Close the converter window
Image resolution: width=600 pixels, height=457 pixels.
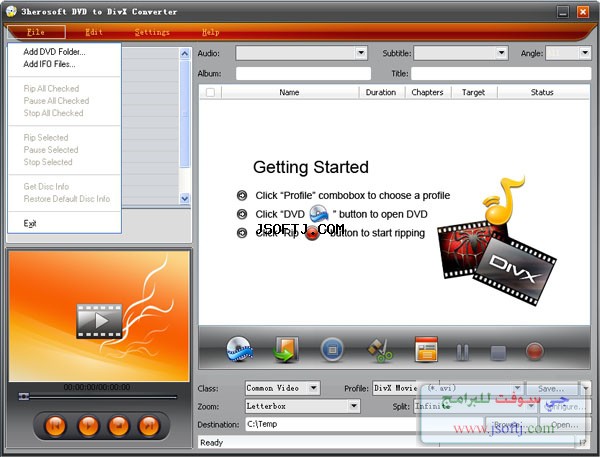[x=583, y=12]
